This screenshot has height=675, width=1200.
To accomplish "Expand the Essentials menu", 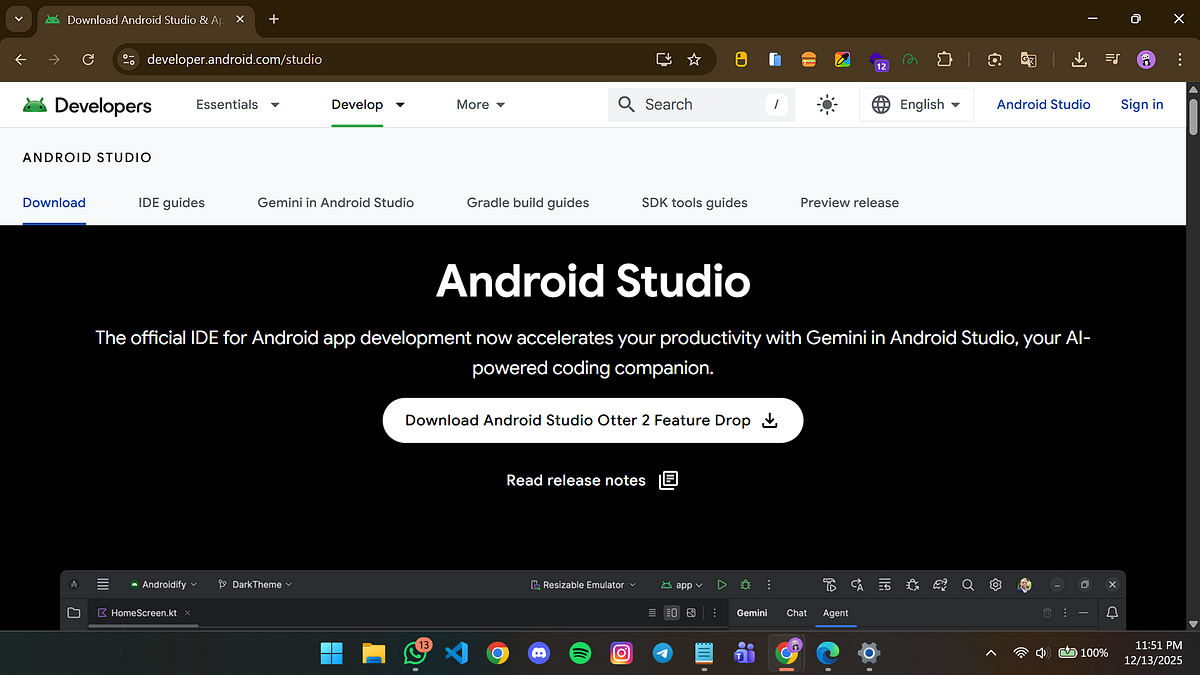I will [x=238, y=104].
